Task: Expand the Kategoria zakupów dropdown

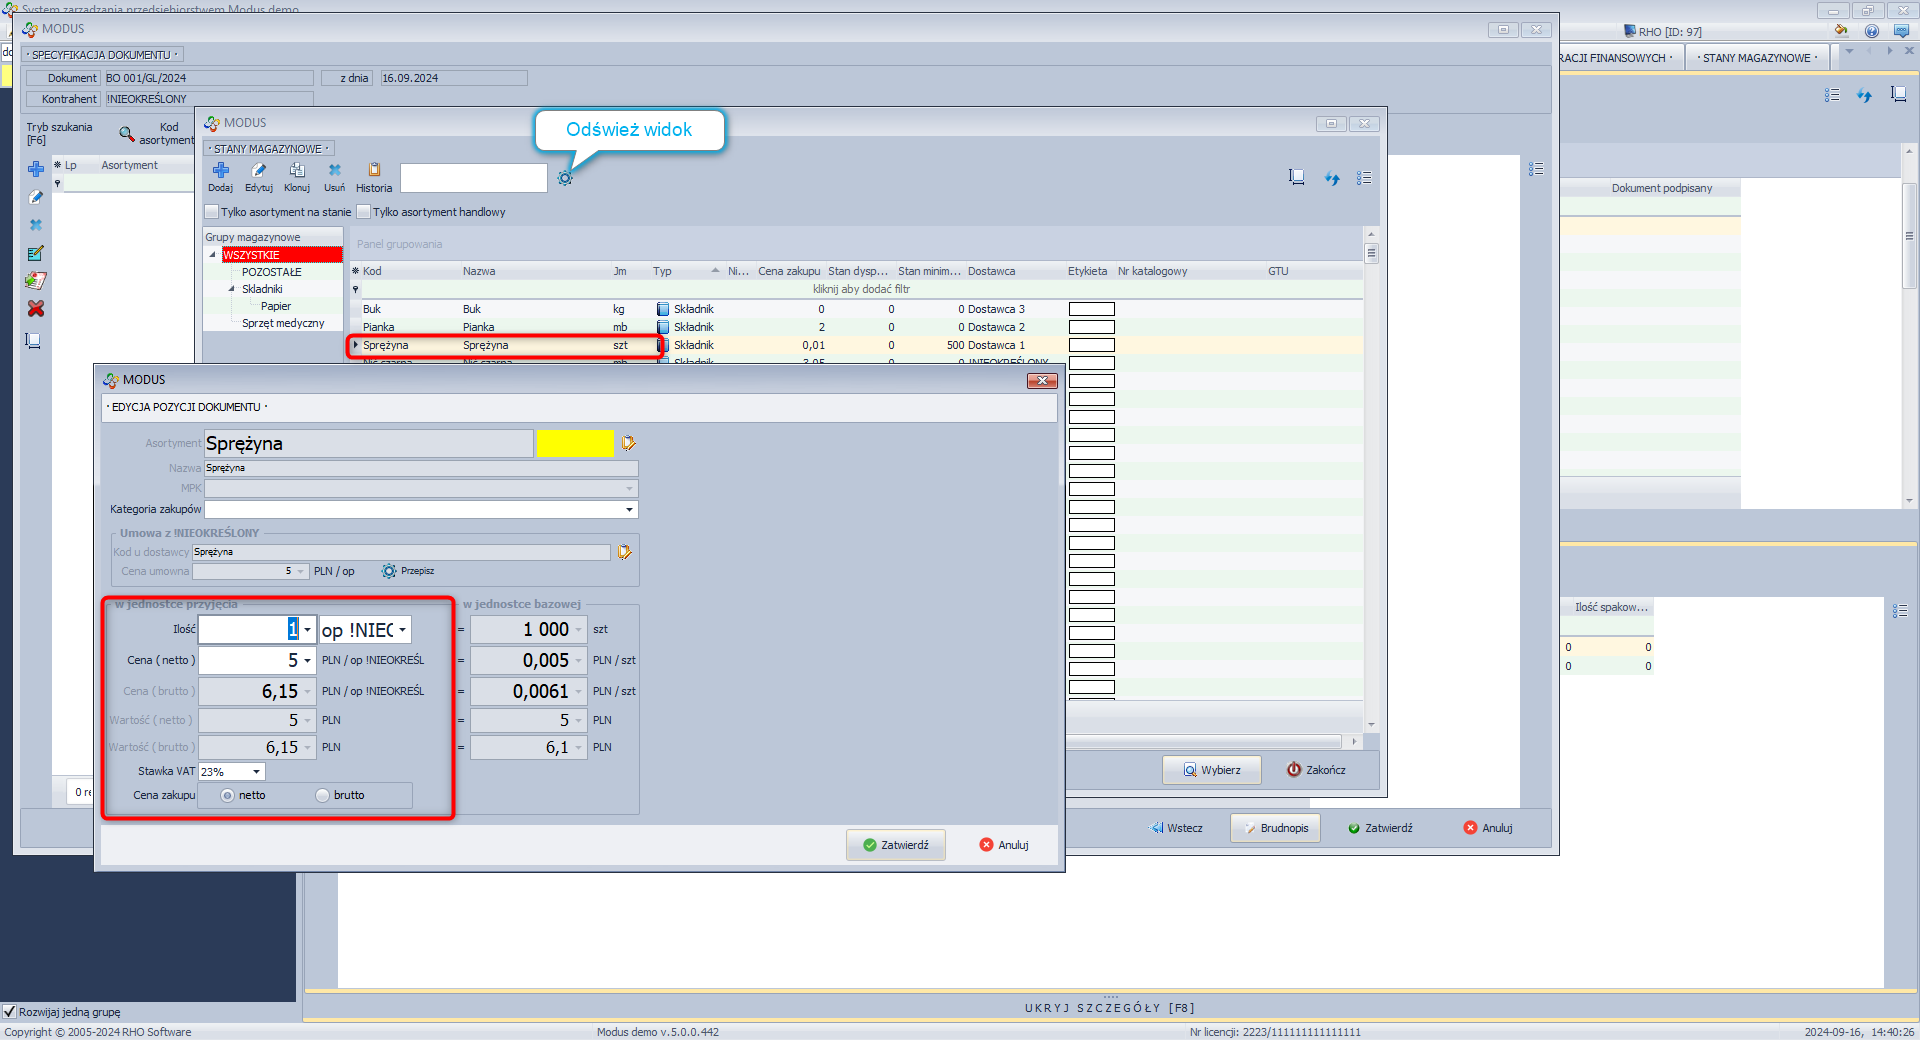Action: 629,510
